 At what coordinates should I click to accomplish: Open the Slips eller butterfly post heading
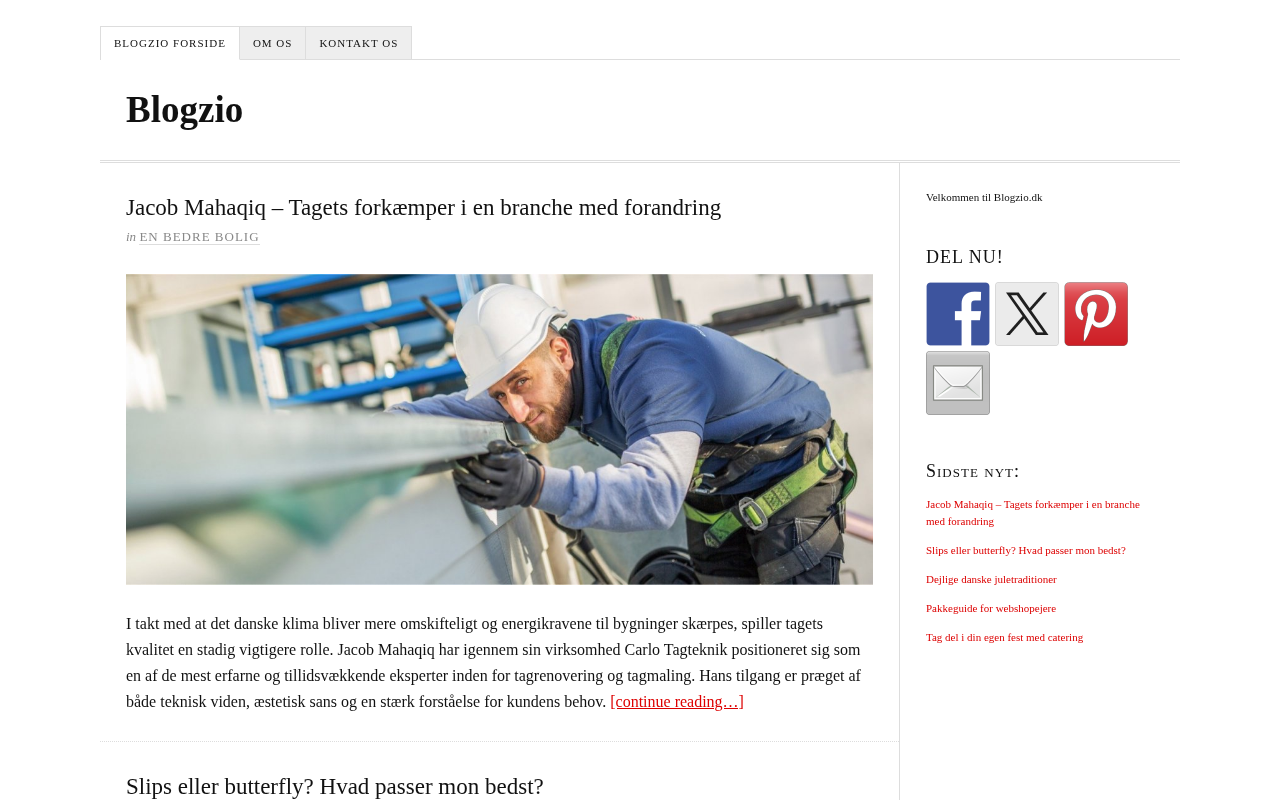(335, 786)
